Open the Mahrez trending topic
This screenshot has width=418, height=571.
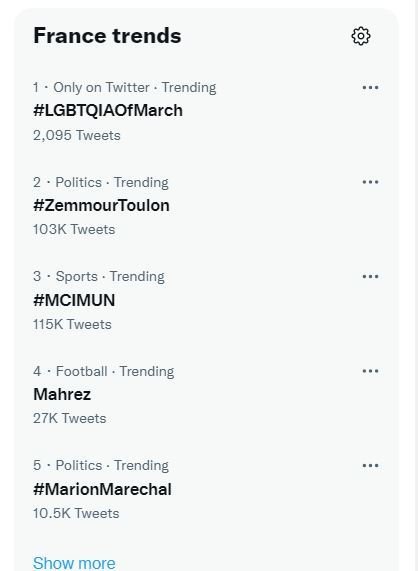[62, 394]
